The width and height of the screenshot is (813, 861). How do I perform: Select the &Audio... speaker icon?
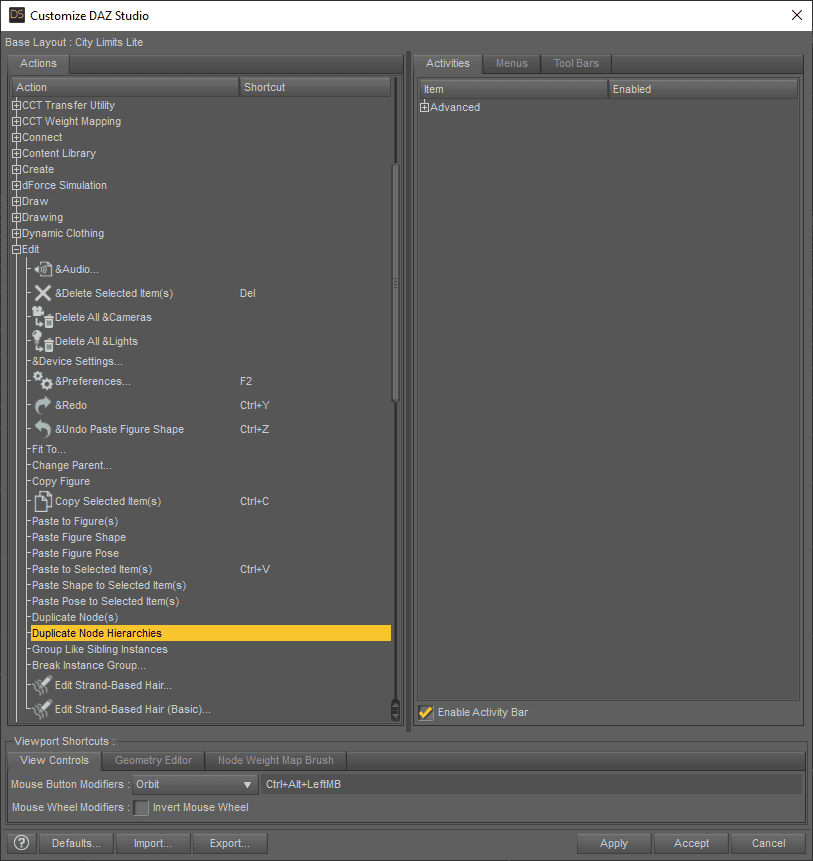point(43,269)
